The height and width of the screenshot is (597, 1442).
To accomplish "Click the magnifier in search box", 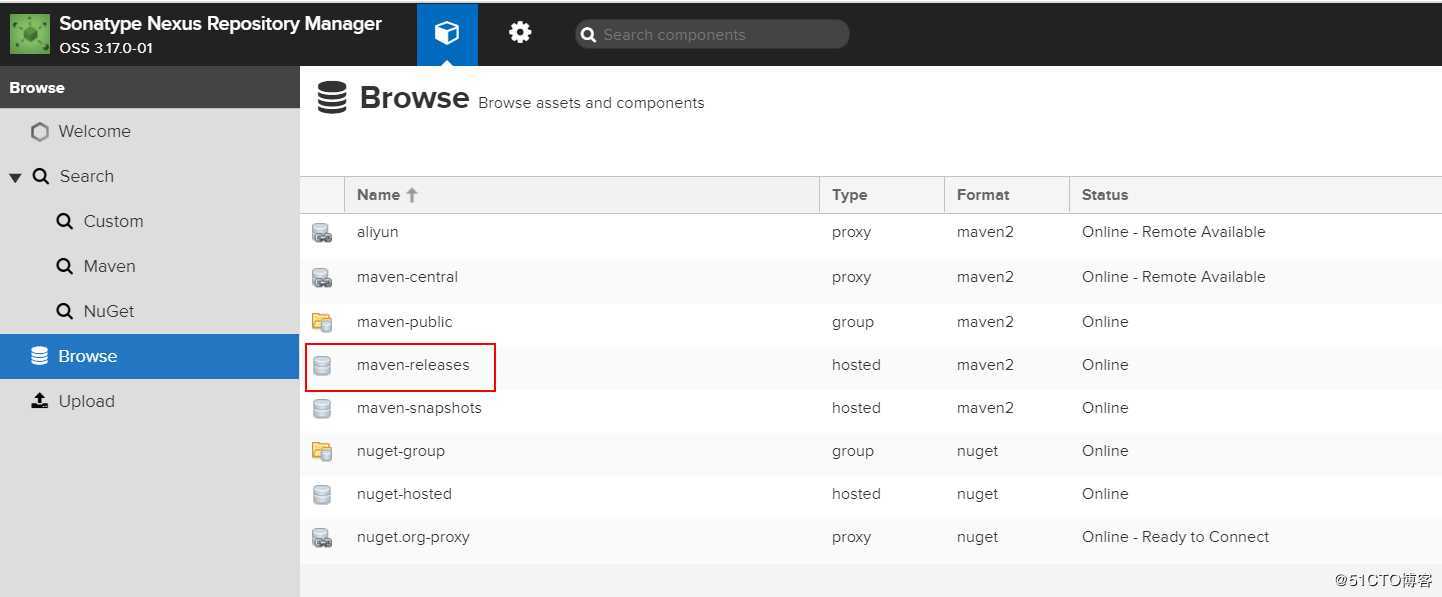I will [589, 35].
